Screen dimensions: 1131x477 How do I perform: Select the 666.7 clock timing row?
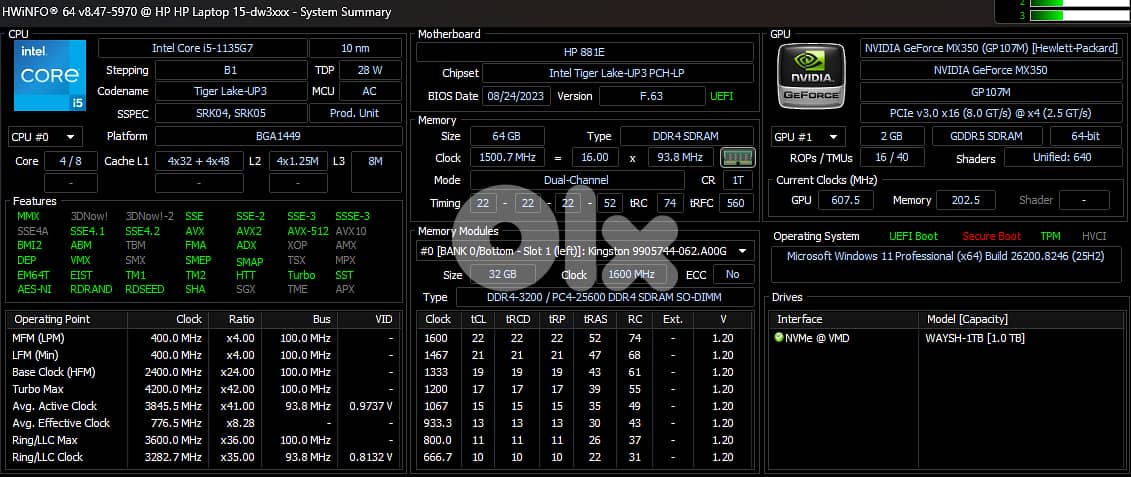click(x=586, y=457)
